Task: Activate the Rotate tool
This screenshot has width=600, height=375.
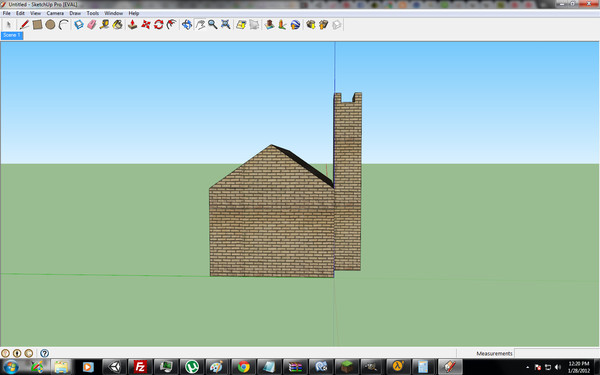Action: (x=159, y=25)
